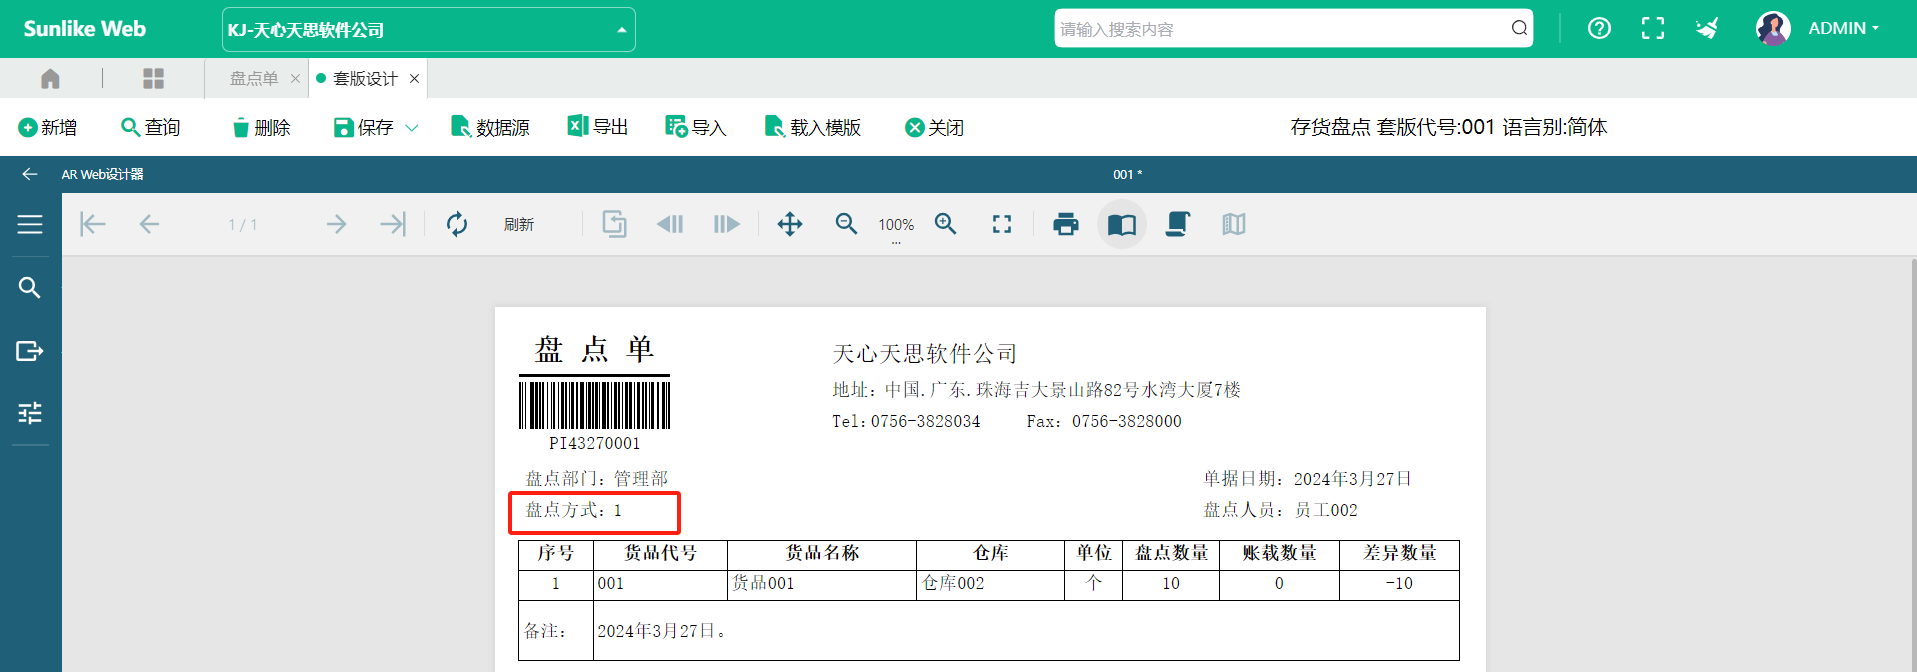Image resolution: width=1917 pixels, height=672 pixels.
Task: Select the 套版设计 tab
Action: coord(365,79)
